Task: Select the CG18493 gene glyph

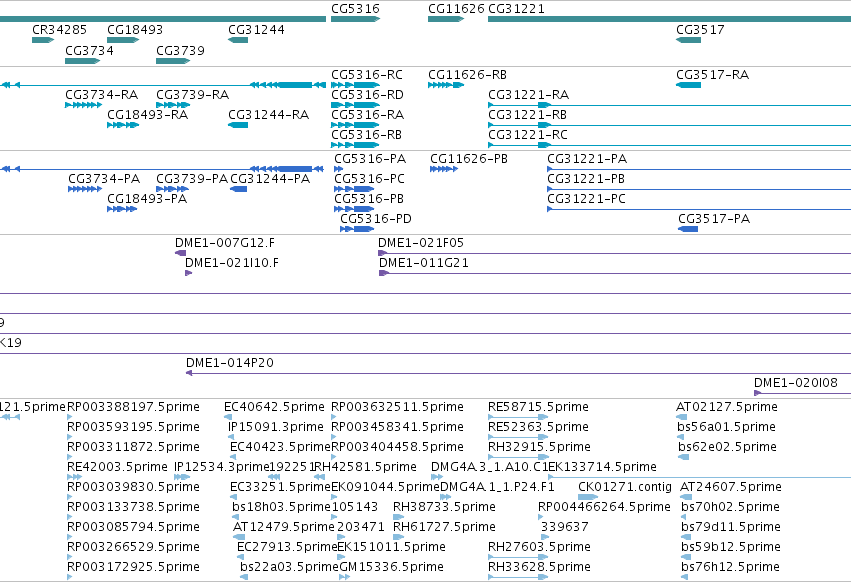Action: click(123, 40)
